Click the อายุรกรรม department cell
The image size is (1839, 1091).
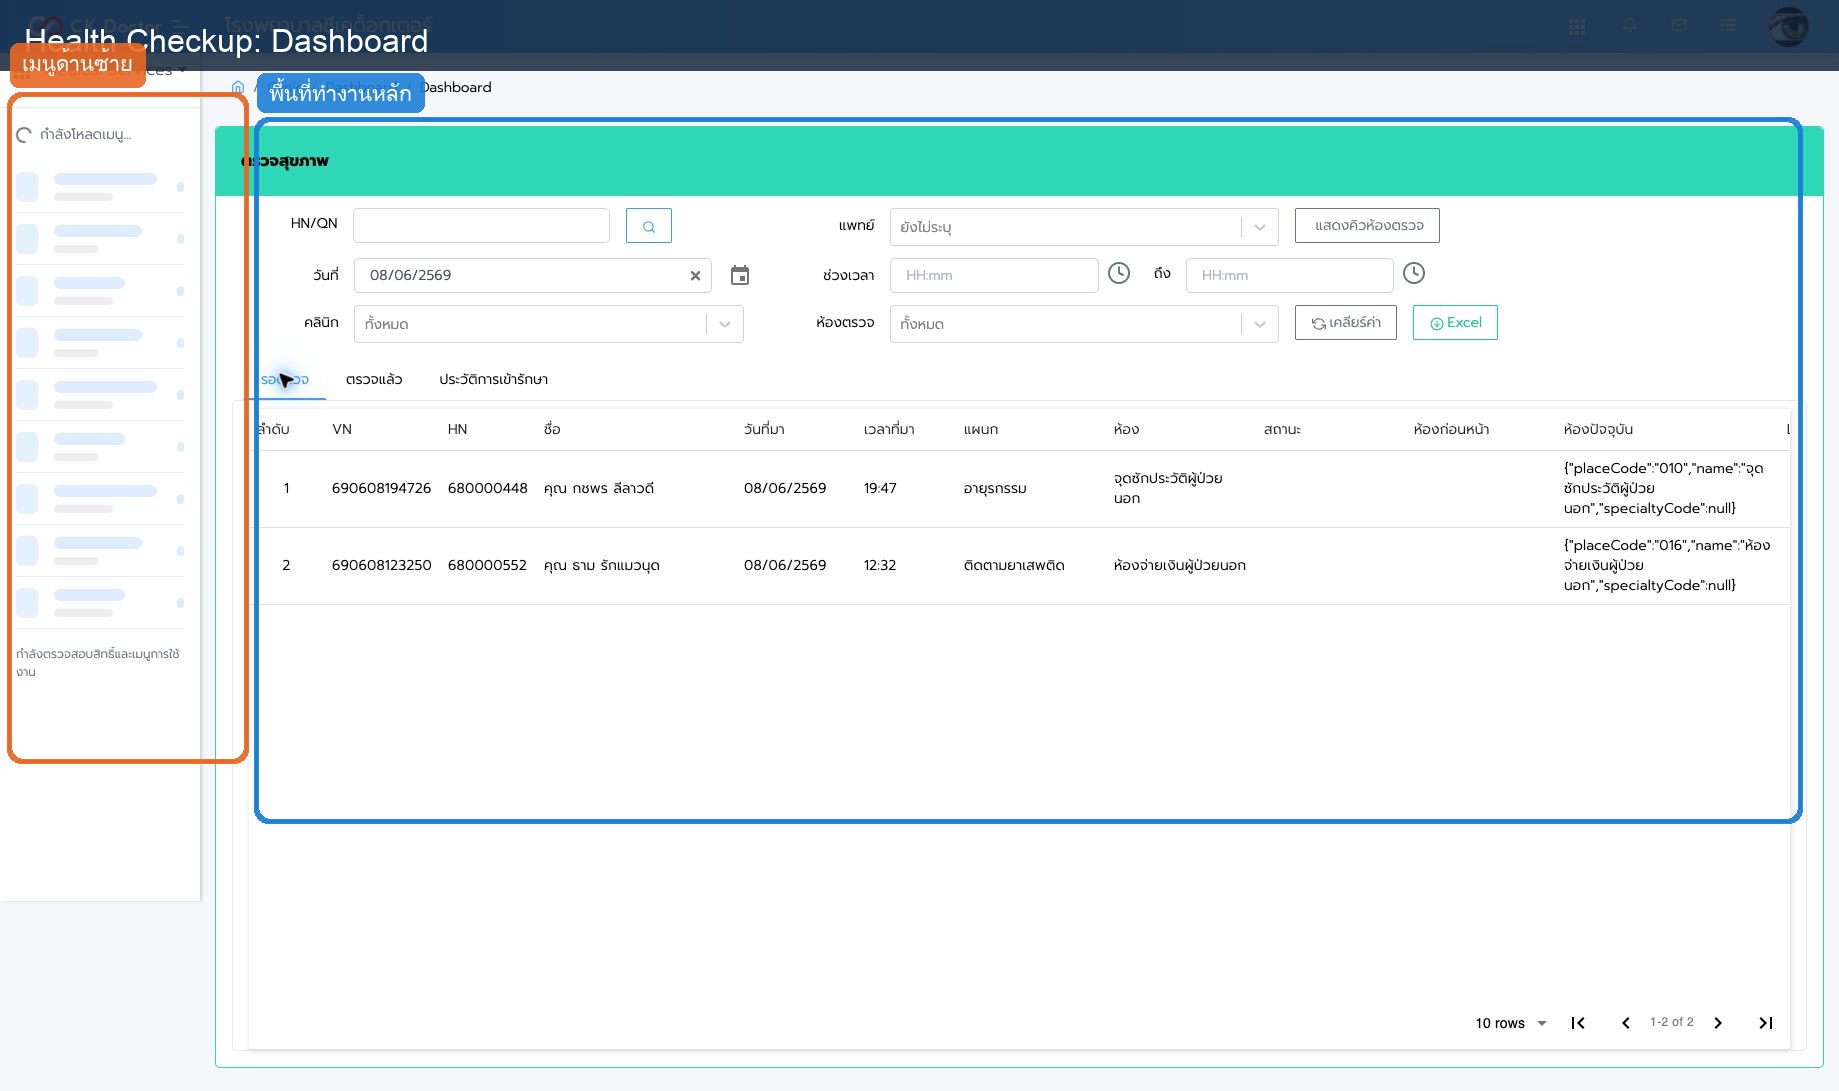[x=995, y=488]
